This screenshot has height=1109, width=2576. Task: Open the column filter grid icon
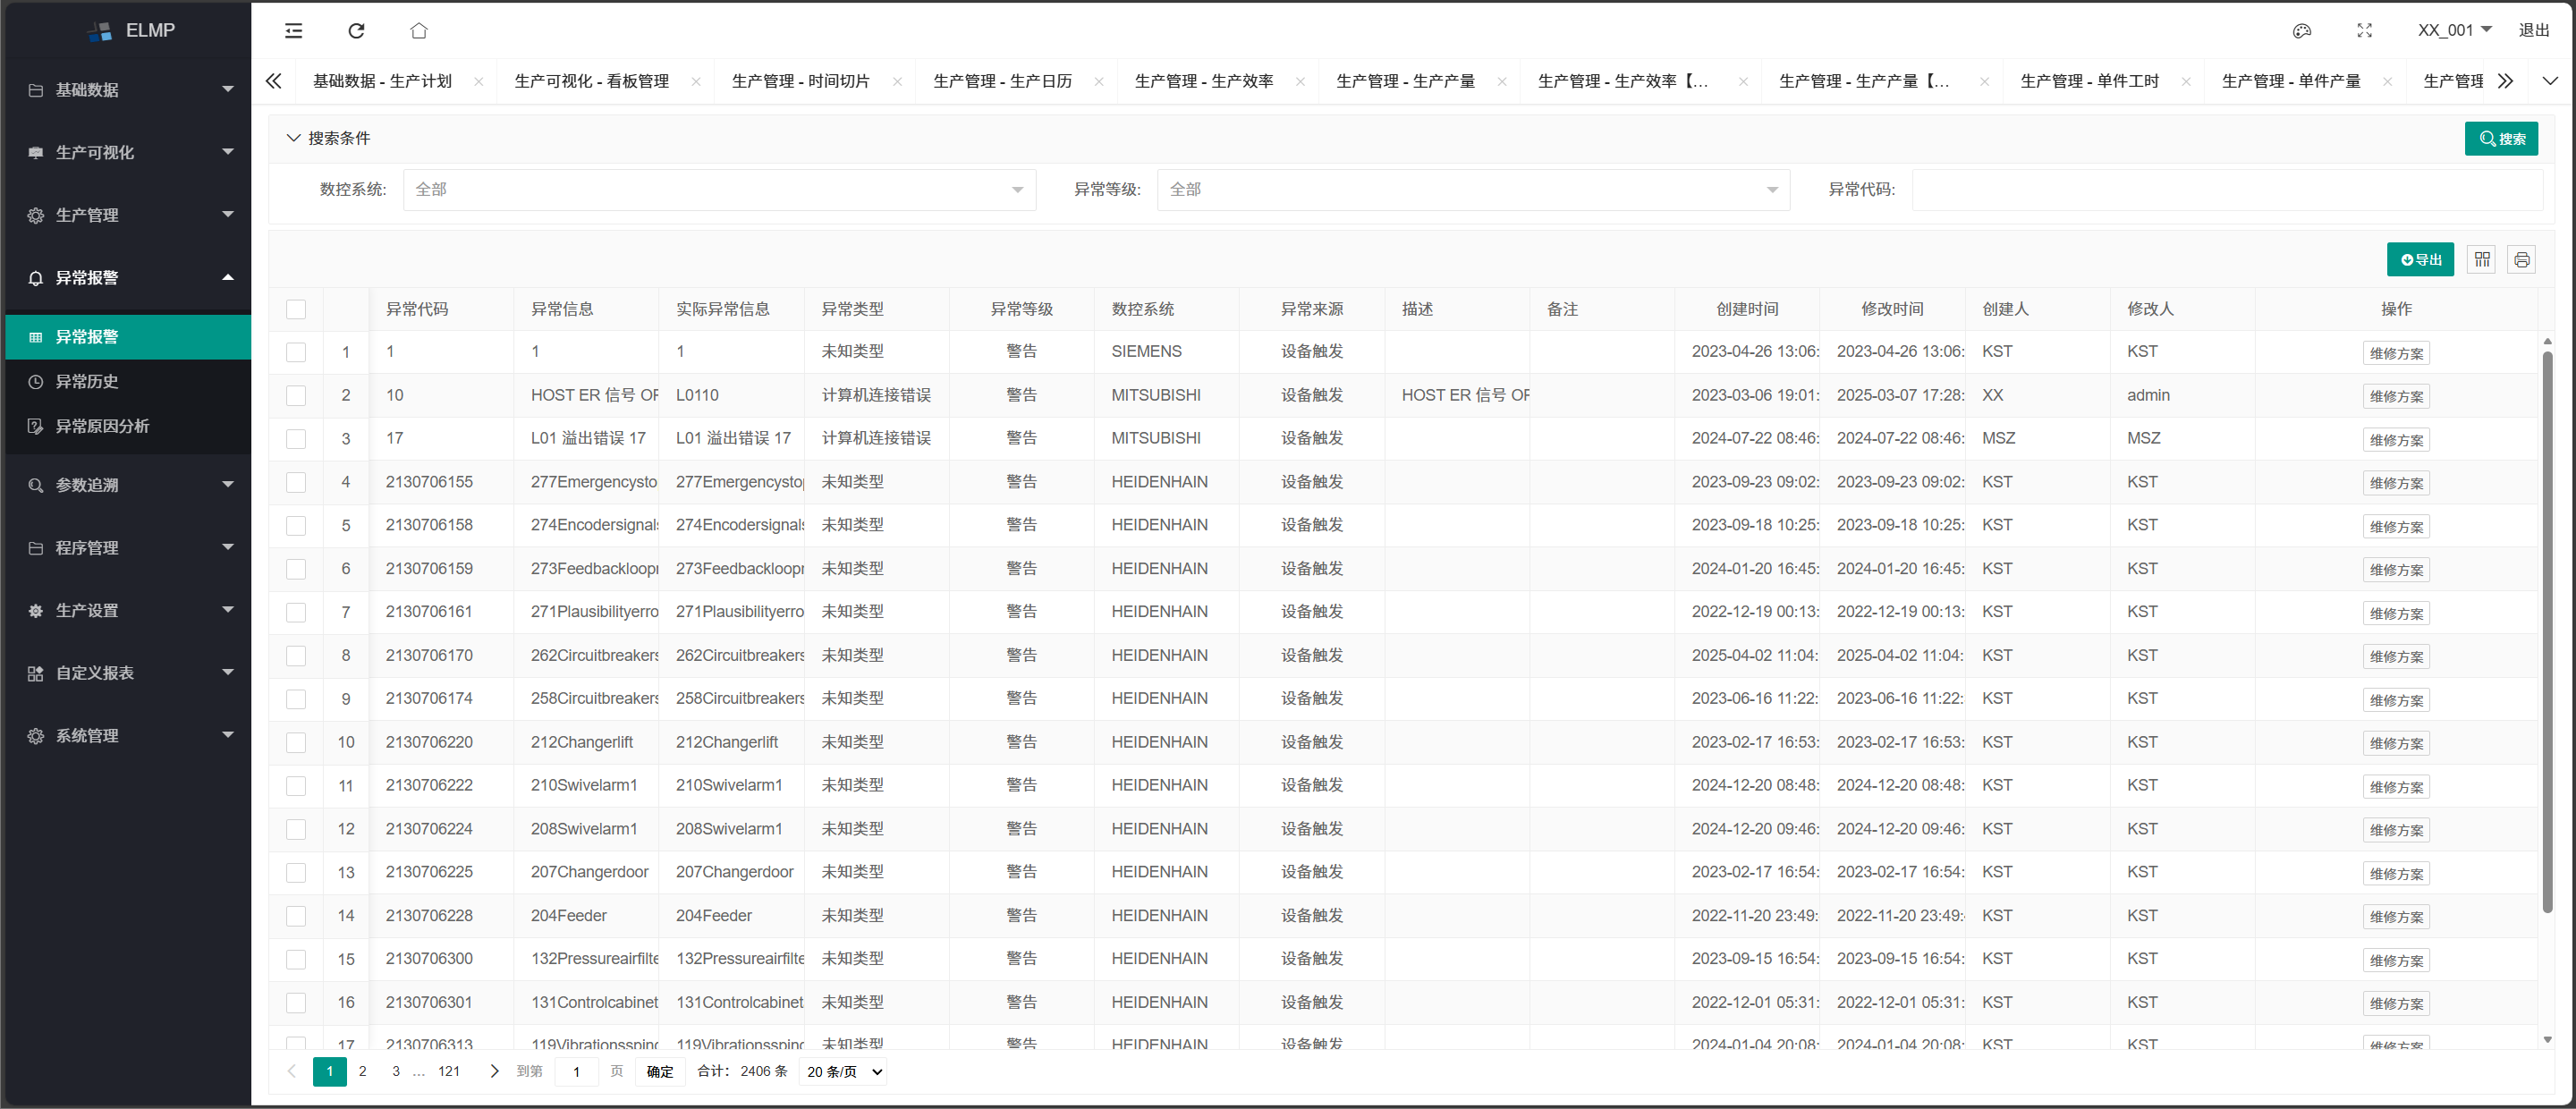pyautogui.click(x=2482, y=260)
